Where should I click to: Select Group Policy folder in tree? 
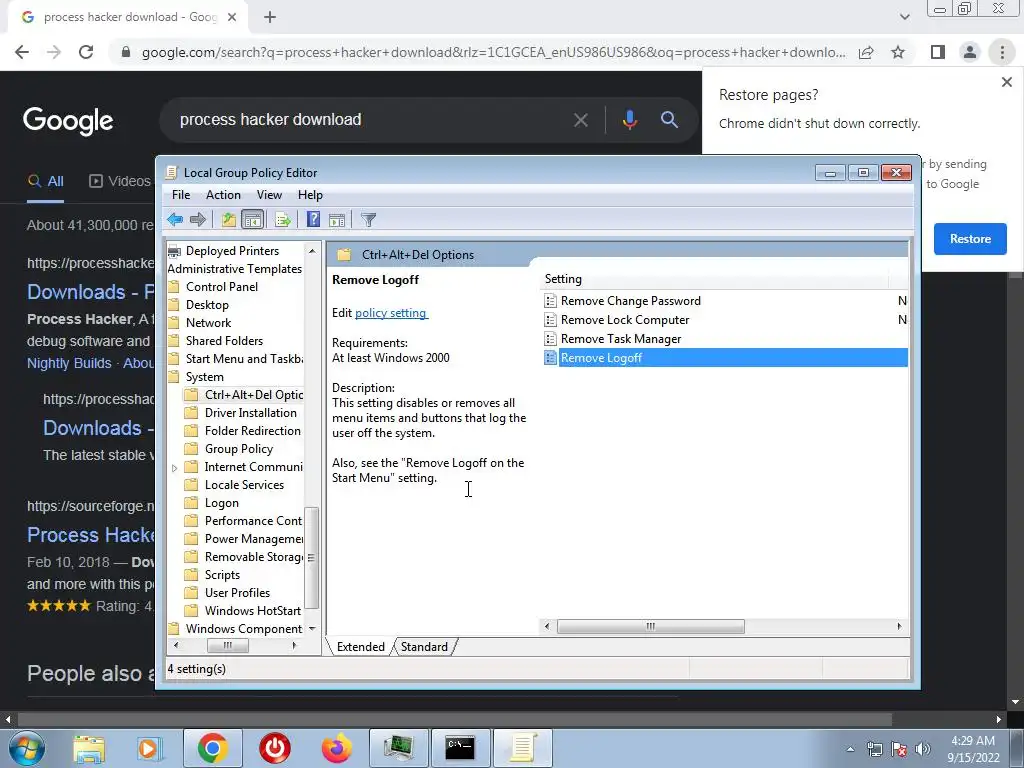click(x=238, y=449)
